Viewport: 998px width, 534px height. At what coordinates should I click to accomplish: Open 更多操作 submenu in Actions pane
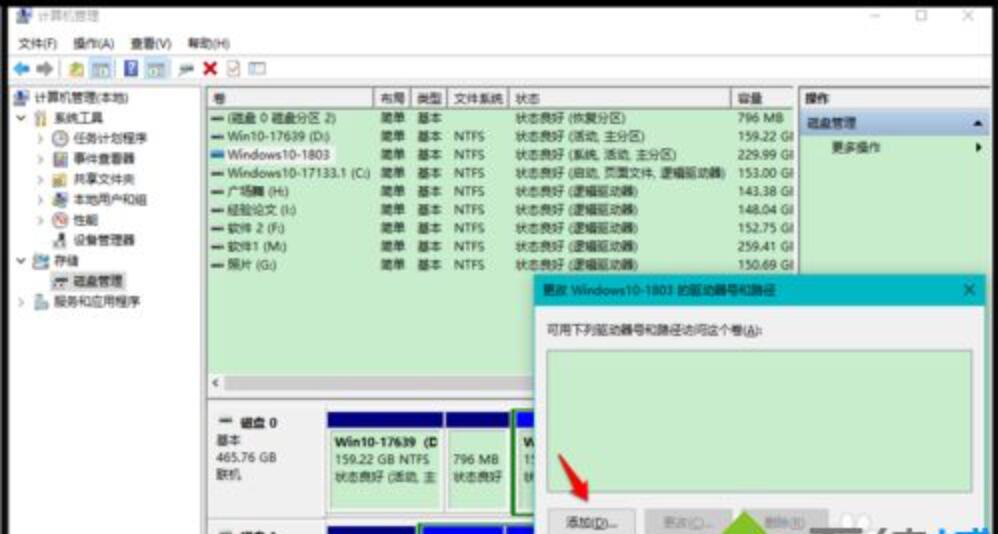(978, 148)
